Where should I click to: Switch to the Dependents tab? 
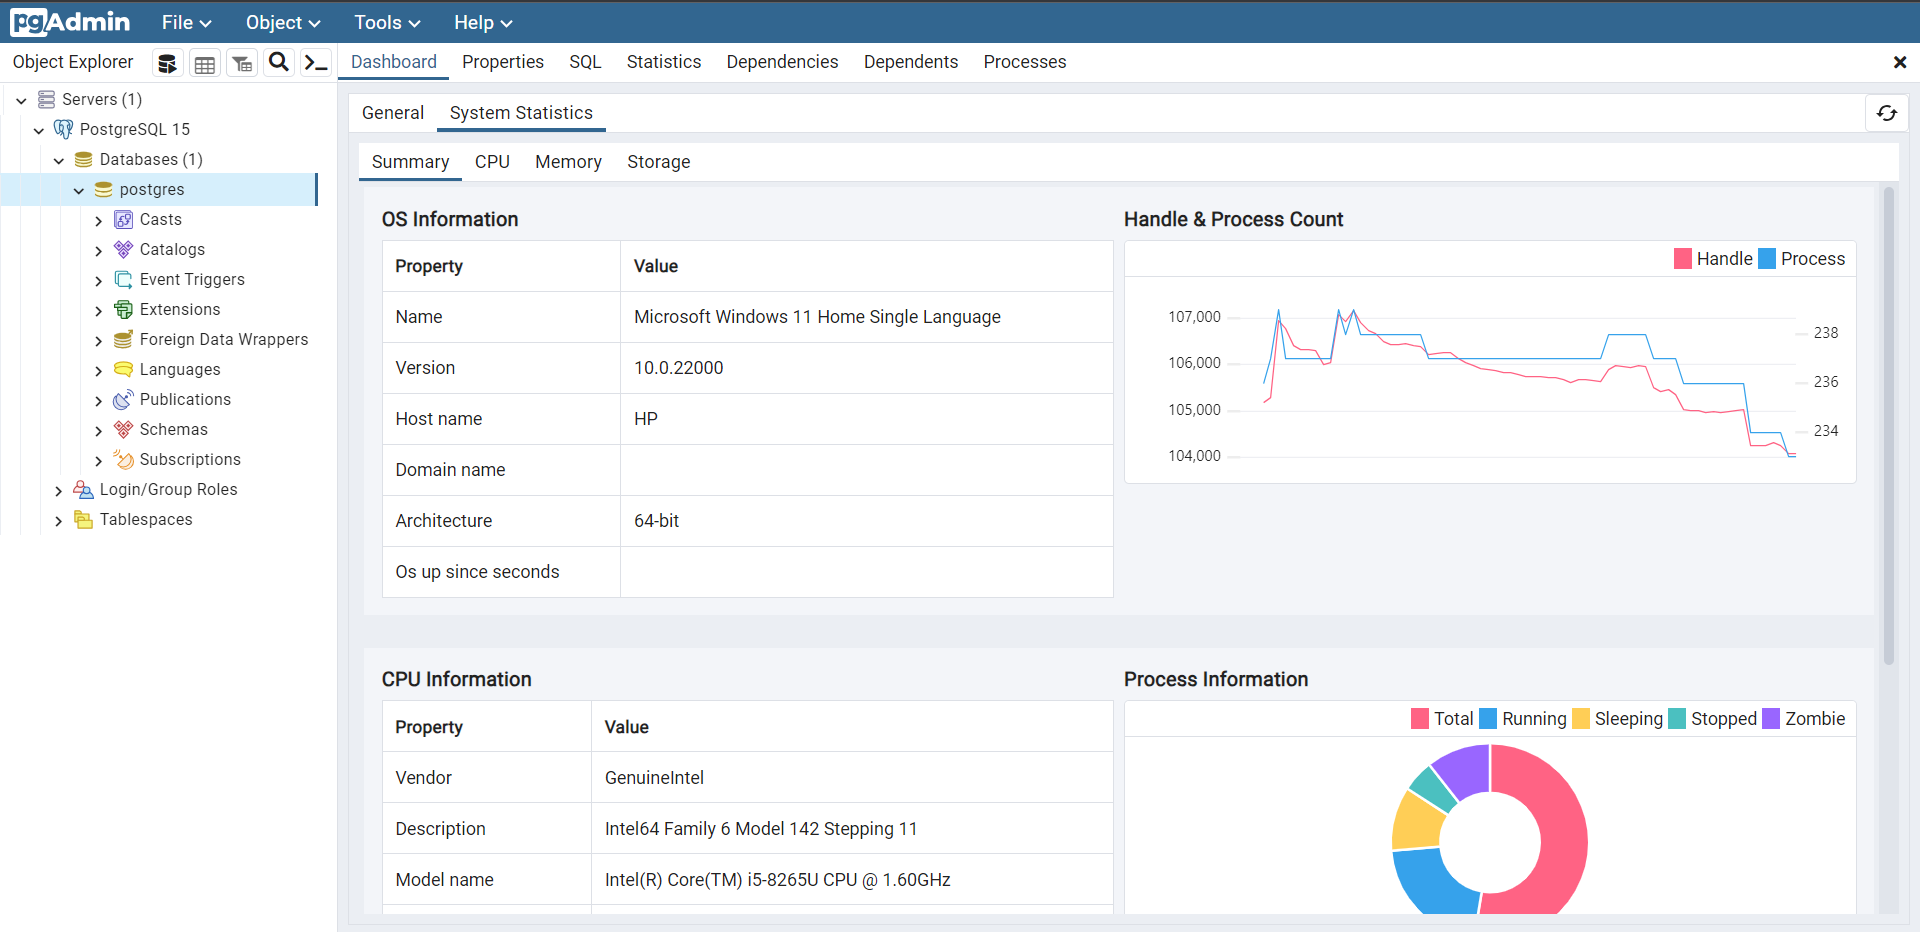[x=911, y=62]
